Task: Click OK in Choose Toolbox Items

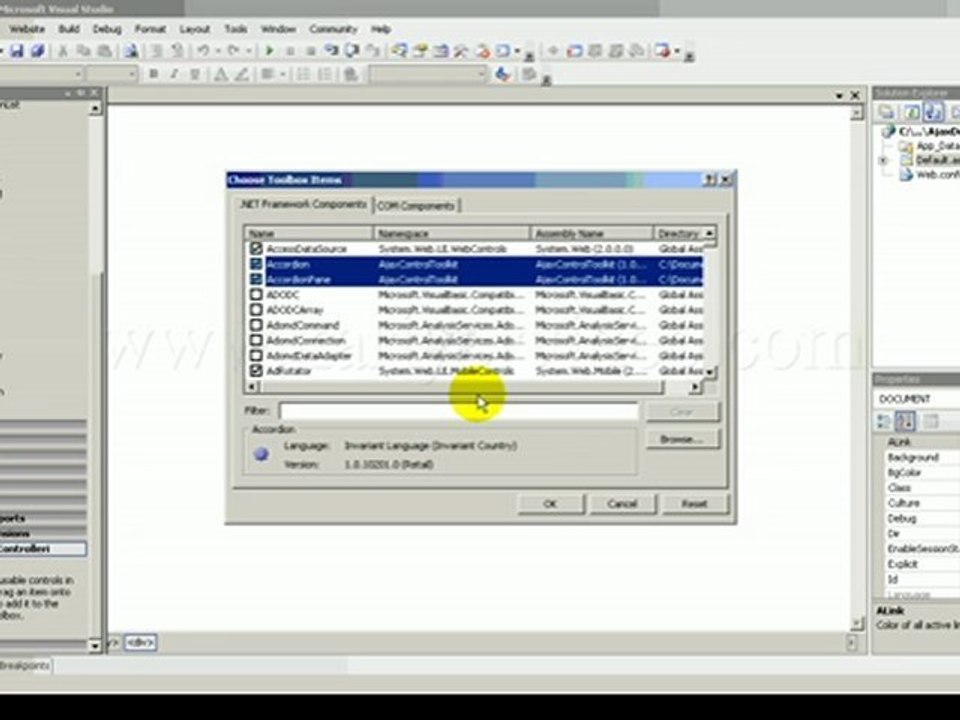Action: pos(550,503)
